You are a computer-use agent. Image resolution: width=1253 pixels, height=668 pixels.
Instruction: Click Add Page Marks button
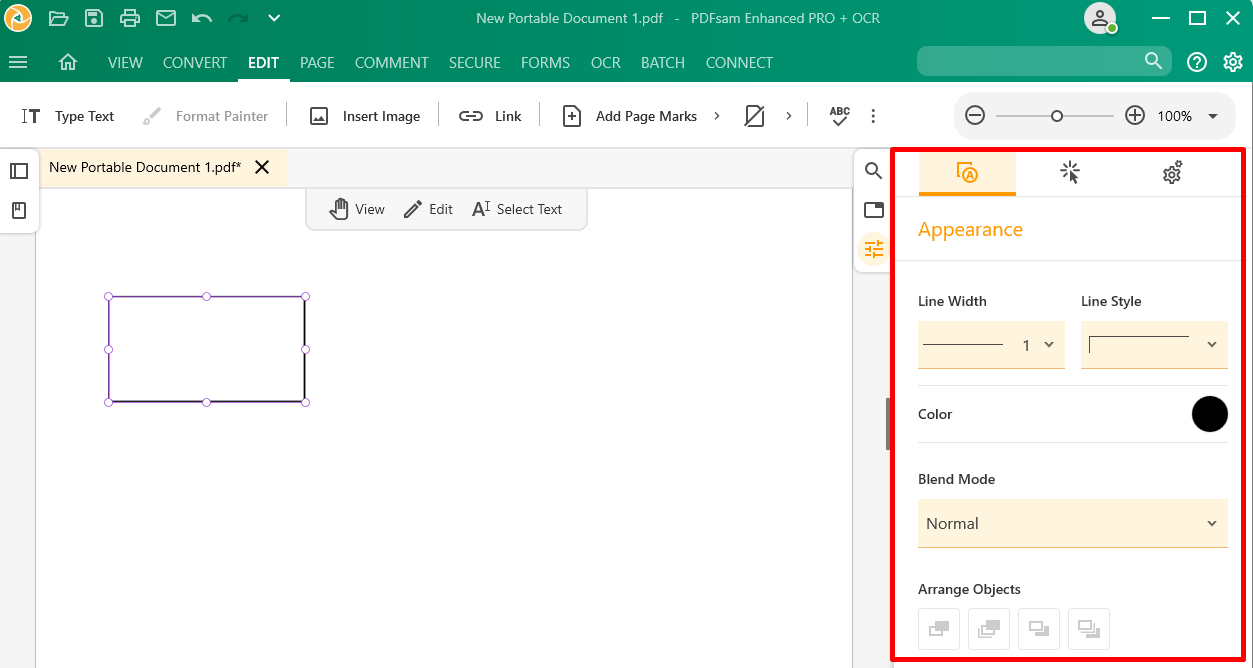click(629, 116)
